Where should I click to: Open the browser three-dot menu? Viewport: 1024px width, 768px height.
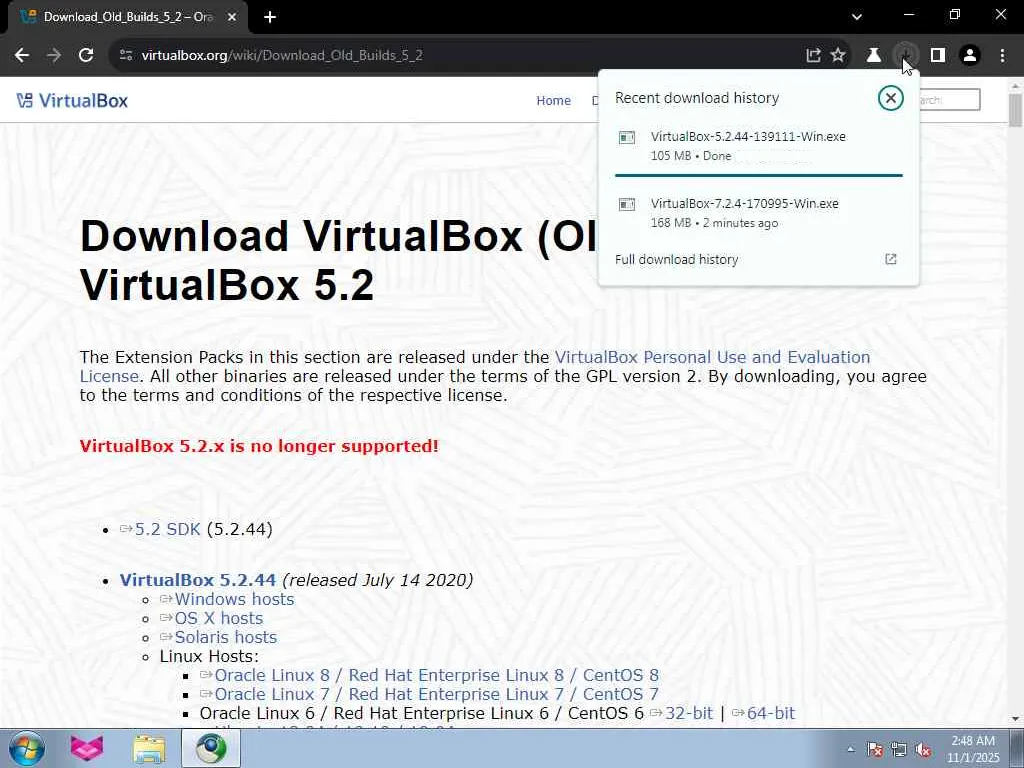click(x=1002, y=56)
